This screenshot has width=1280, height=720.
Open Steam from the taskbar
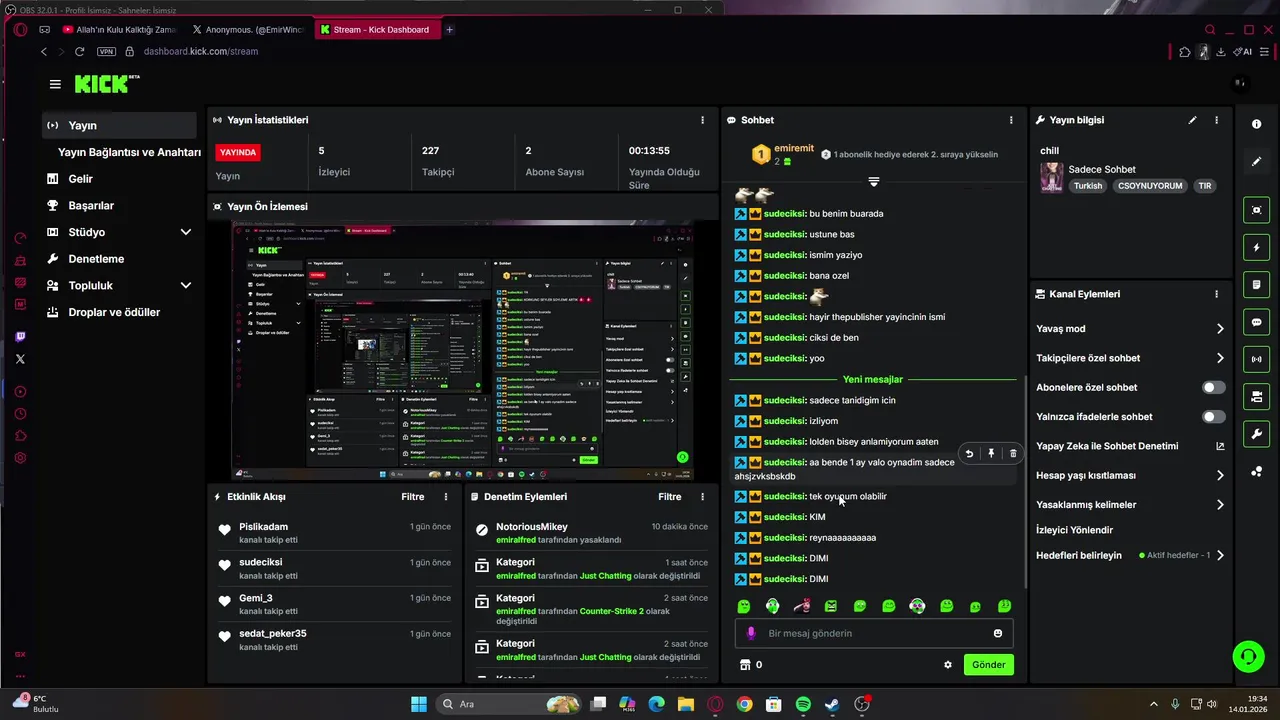click(832, 704)
